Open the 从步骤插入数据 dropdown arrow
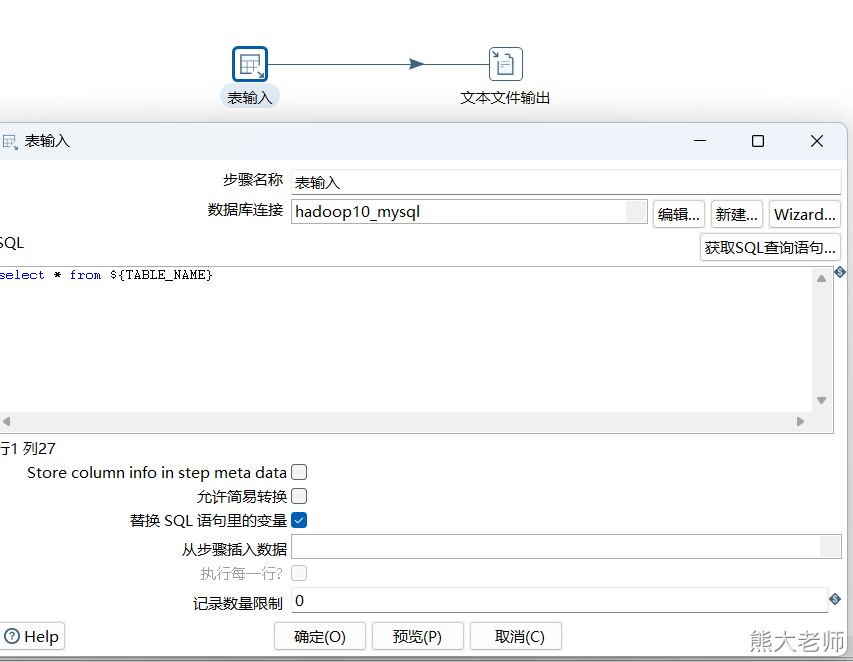 point(830,547)
